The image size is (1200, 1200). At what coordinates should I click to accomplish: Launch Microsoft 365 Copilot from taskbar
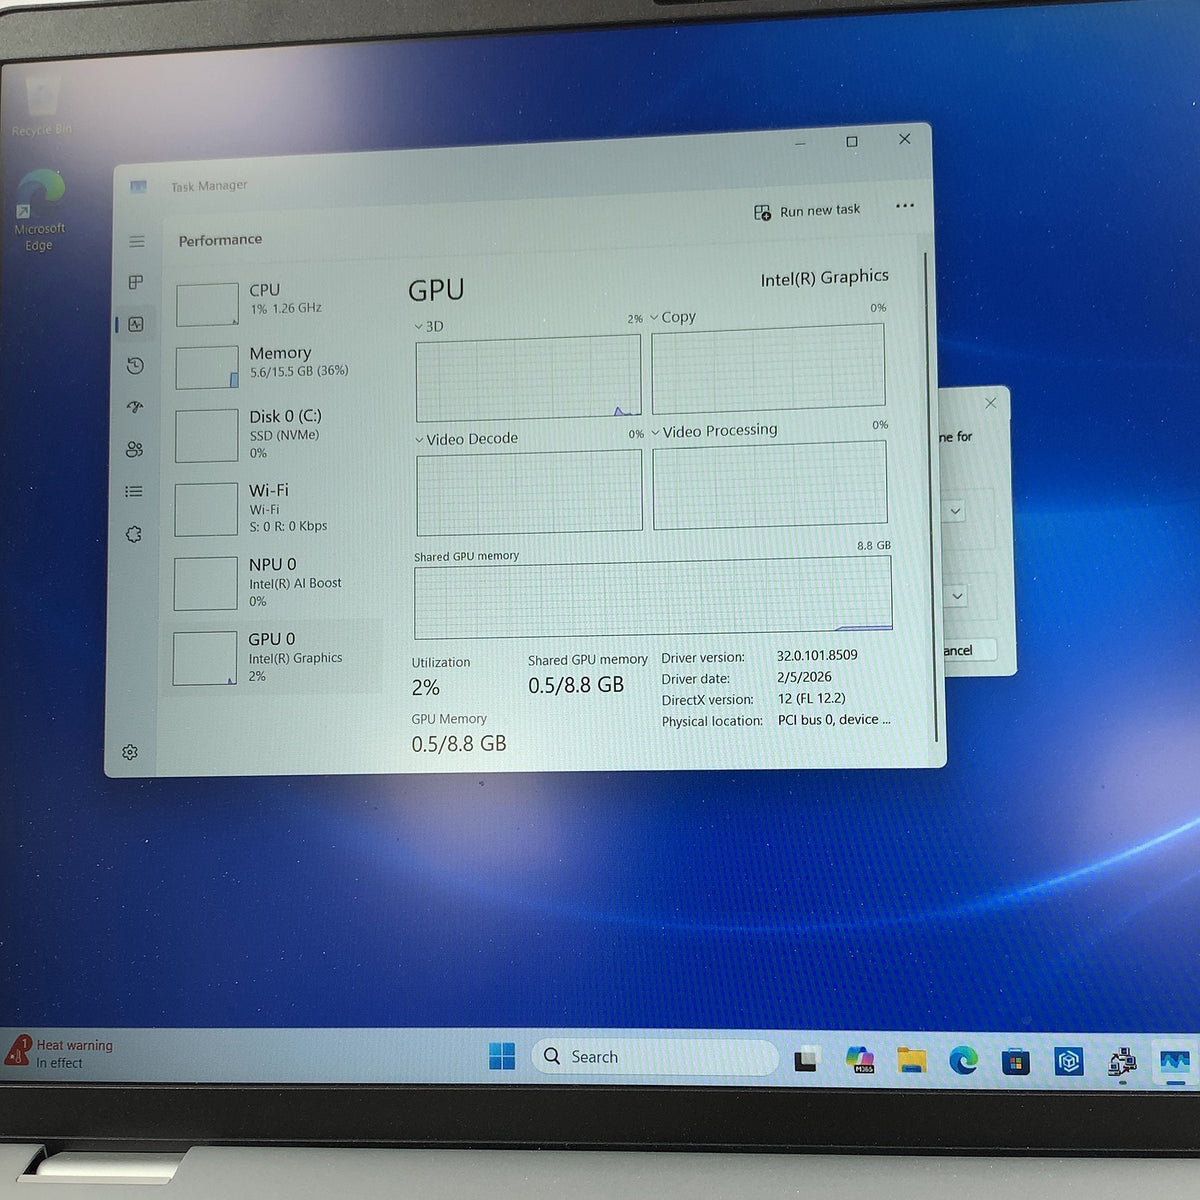[x=860, y=1059]
